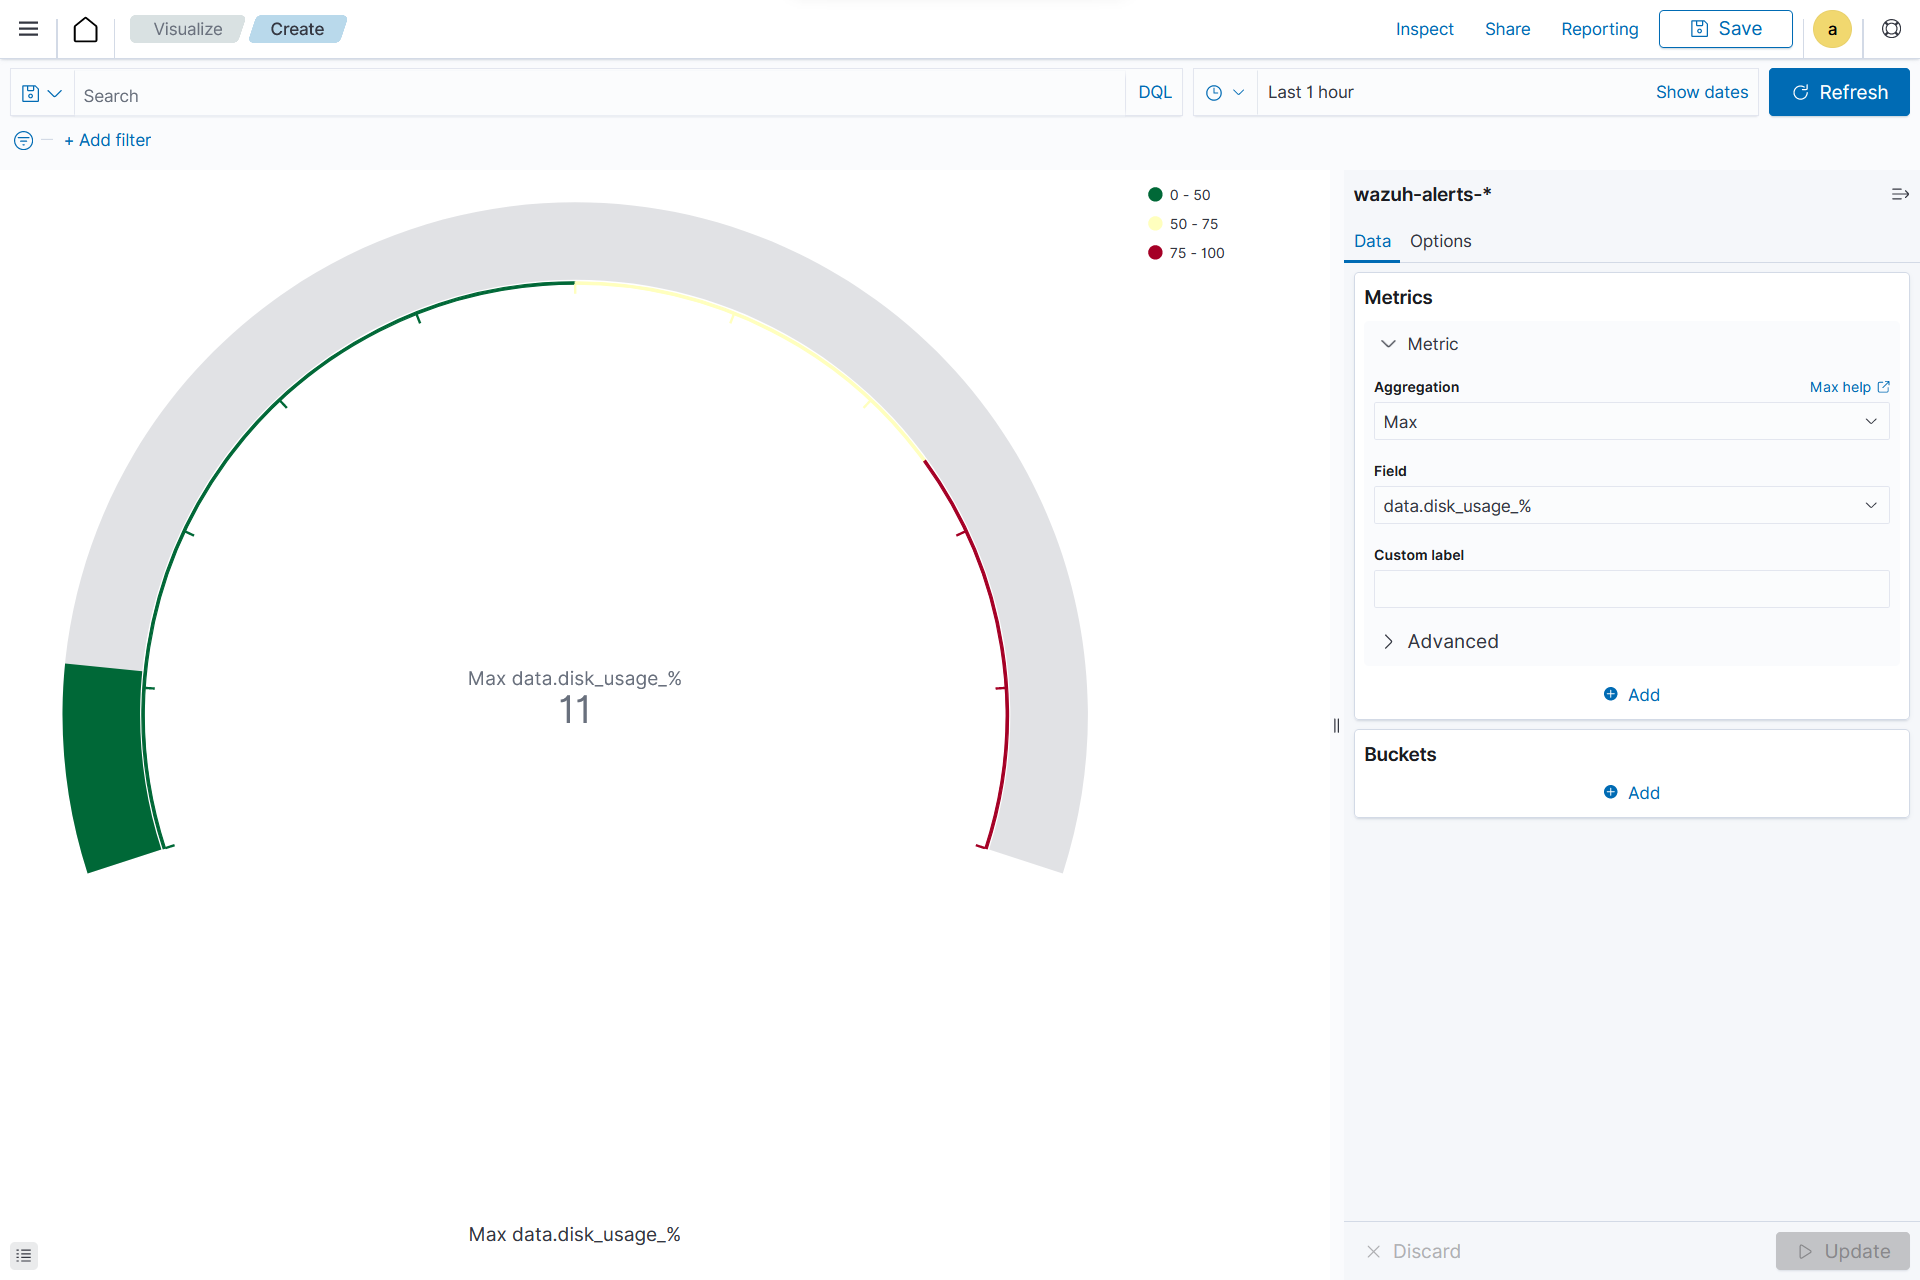Click the Buckets Add button
This screenshot has width=1920, height=1280.
point(1631,793)
